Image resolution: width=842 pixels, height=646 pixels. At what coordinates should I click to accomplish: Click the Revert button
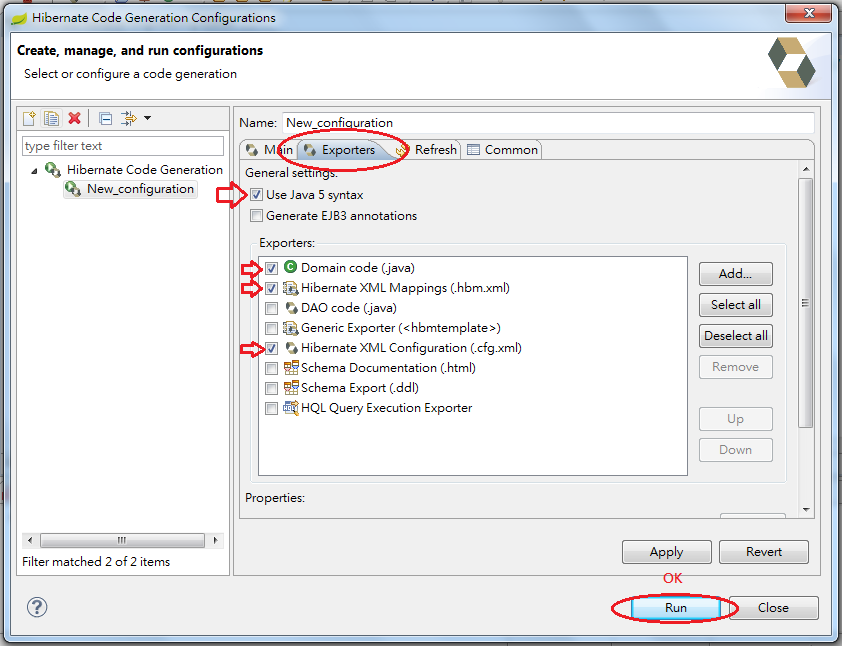764,552
